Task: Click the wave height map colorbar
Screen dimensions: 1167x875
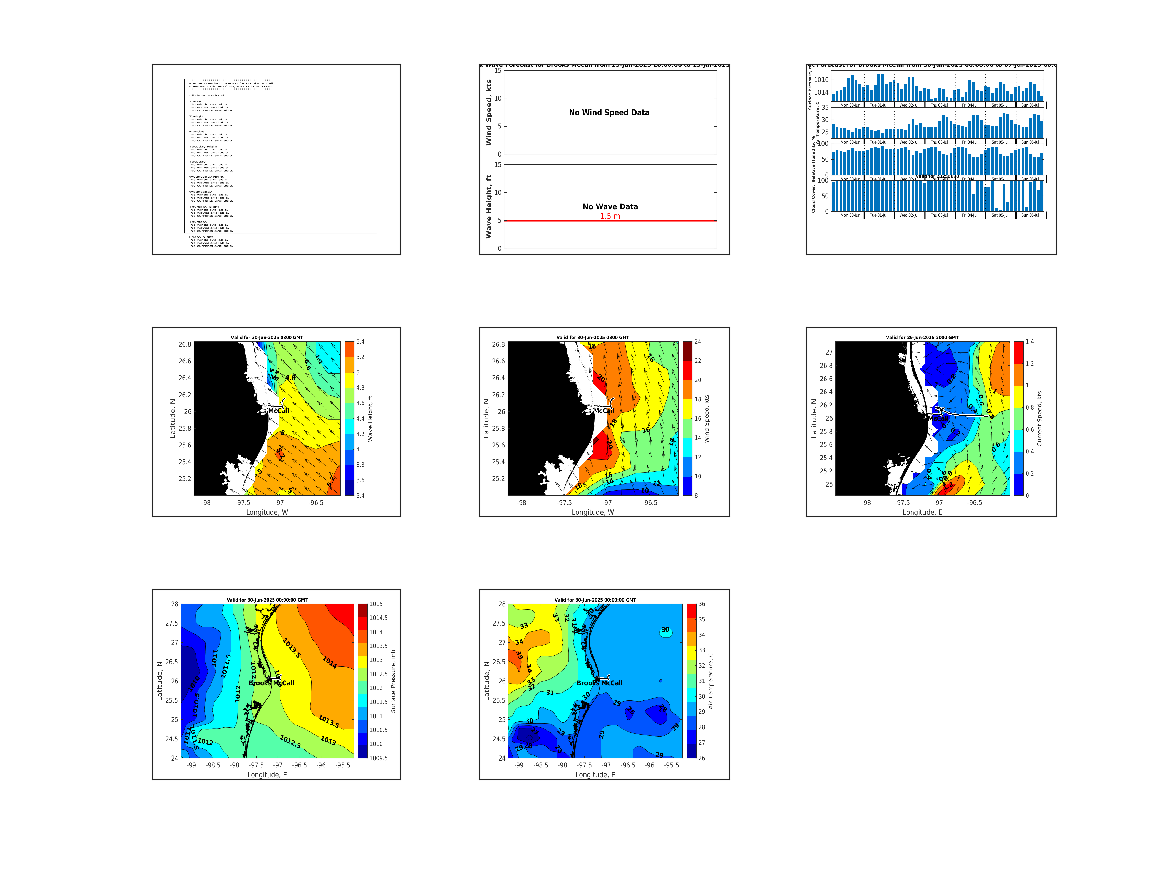Action: pyautogui.click(x=349, y=418)
